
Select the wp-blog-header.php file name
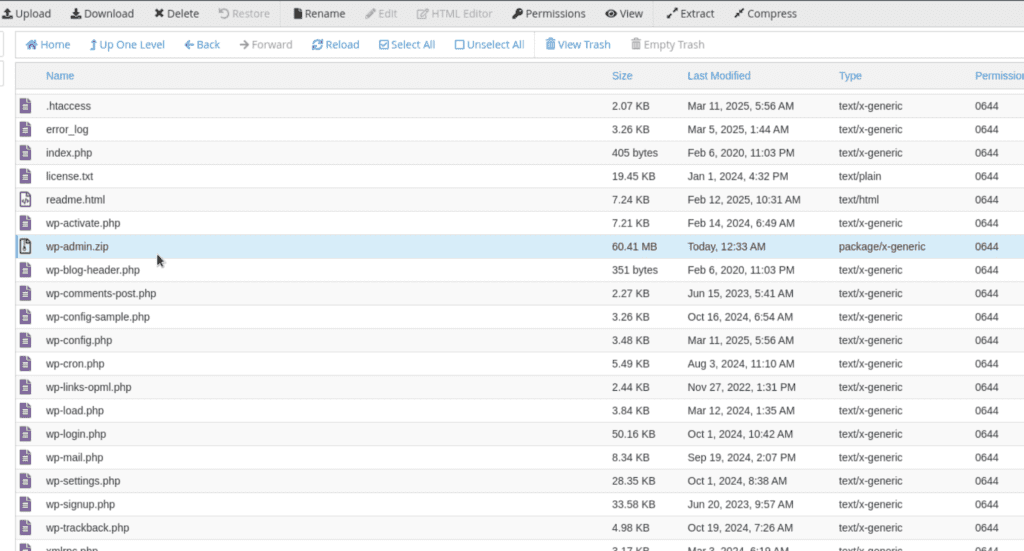(93, 270)
